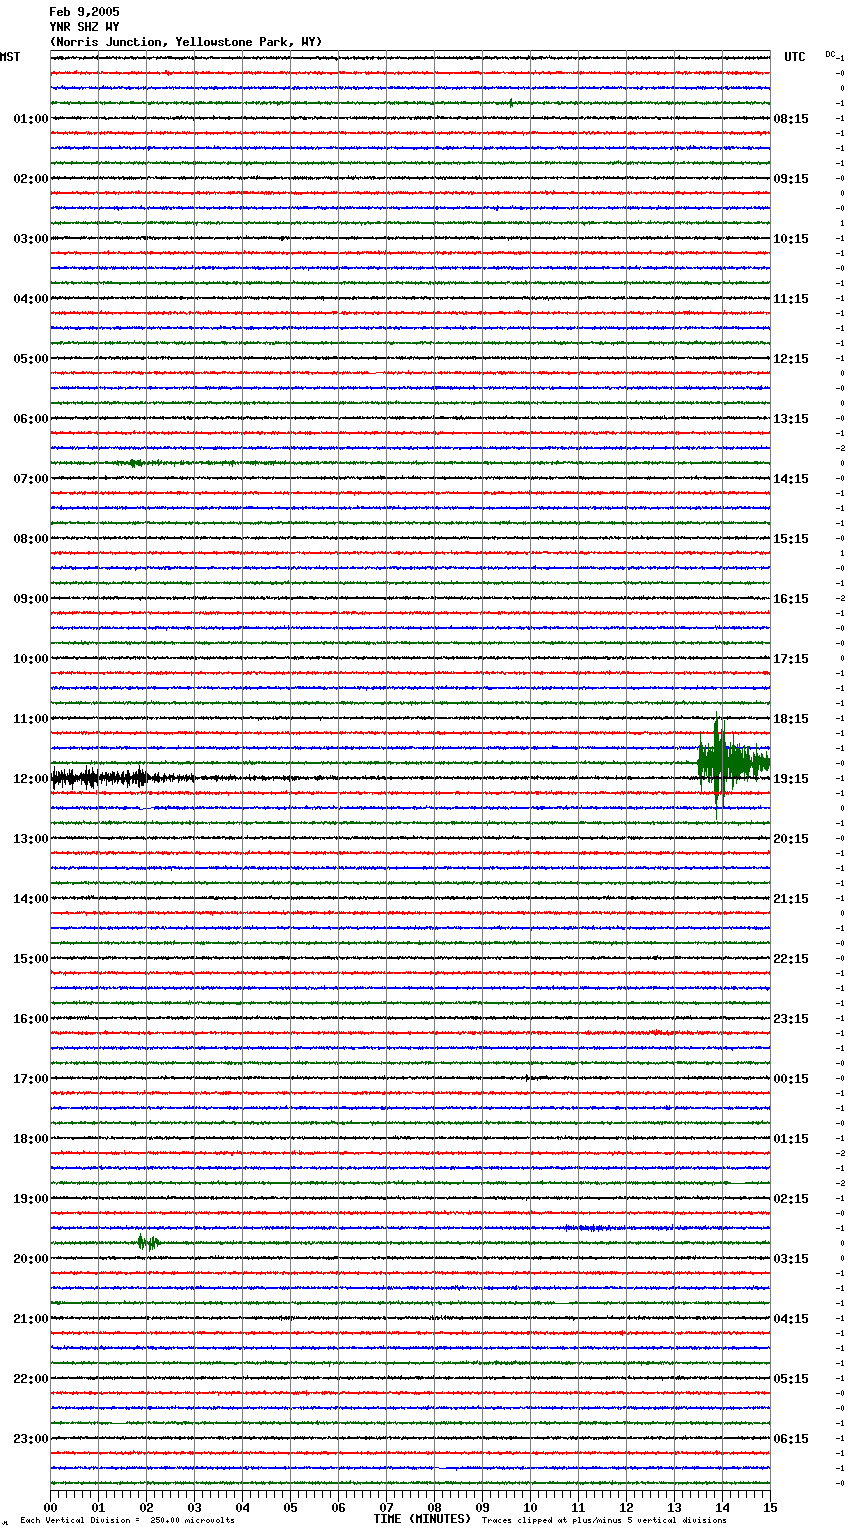The width and height of the screenshot is (850, 1534).
Task: Select the 13:00 MST row label
Action: tap(31, 839)
